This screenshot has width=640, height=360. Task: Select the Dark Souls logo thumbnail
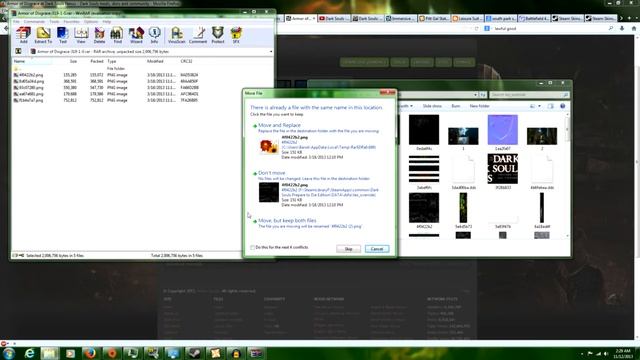(502, 169)
